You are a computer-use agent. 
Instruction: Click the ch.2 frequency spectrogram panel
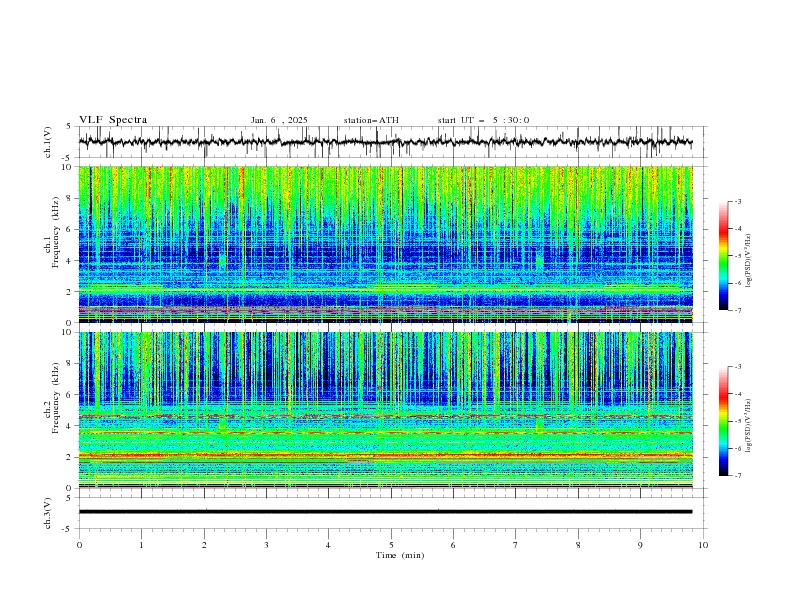(385, 410)
